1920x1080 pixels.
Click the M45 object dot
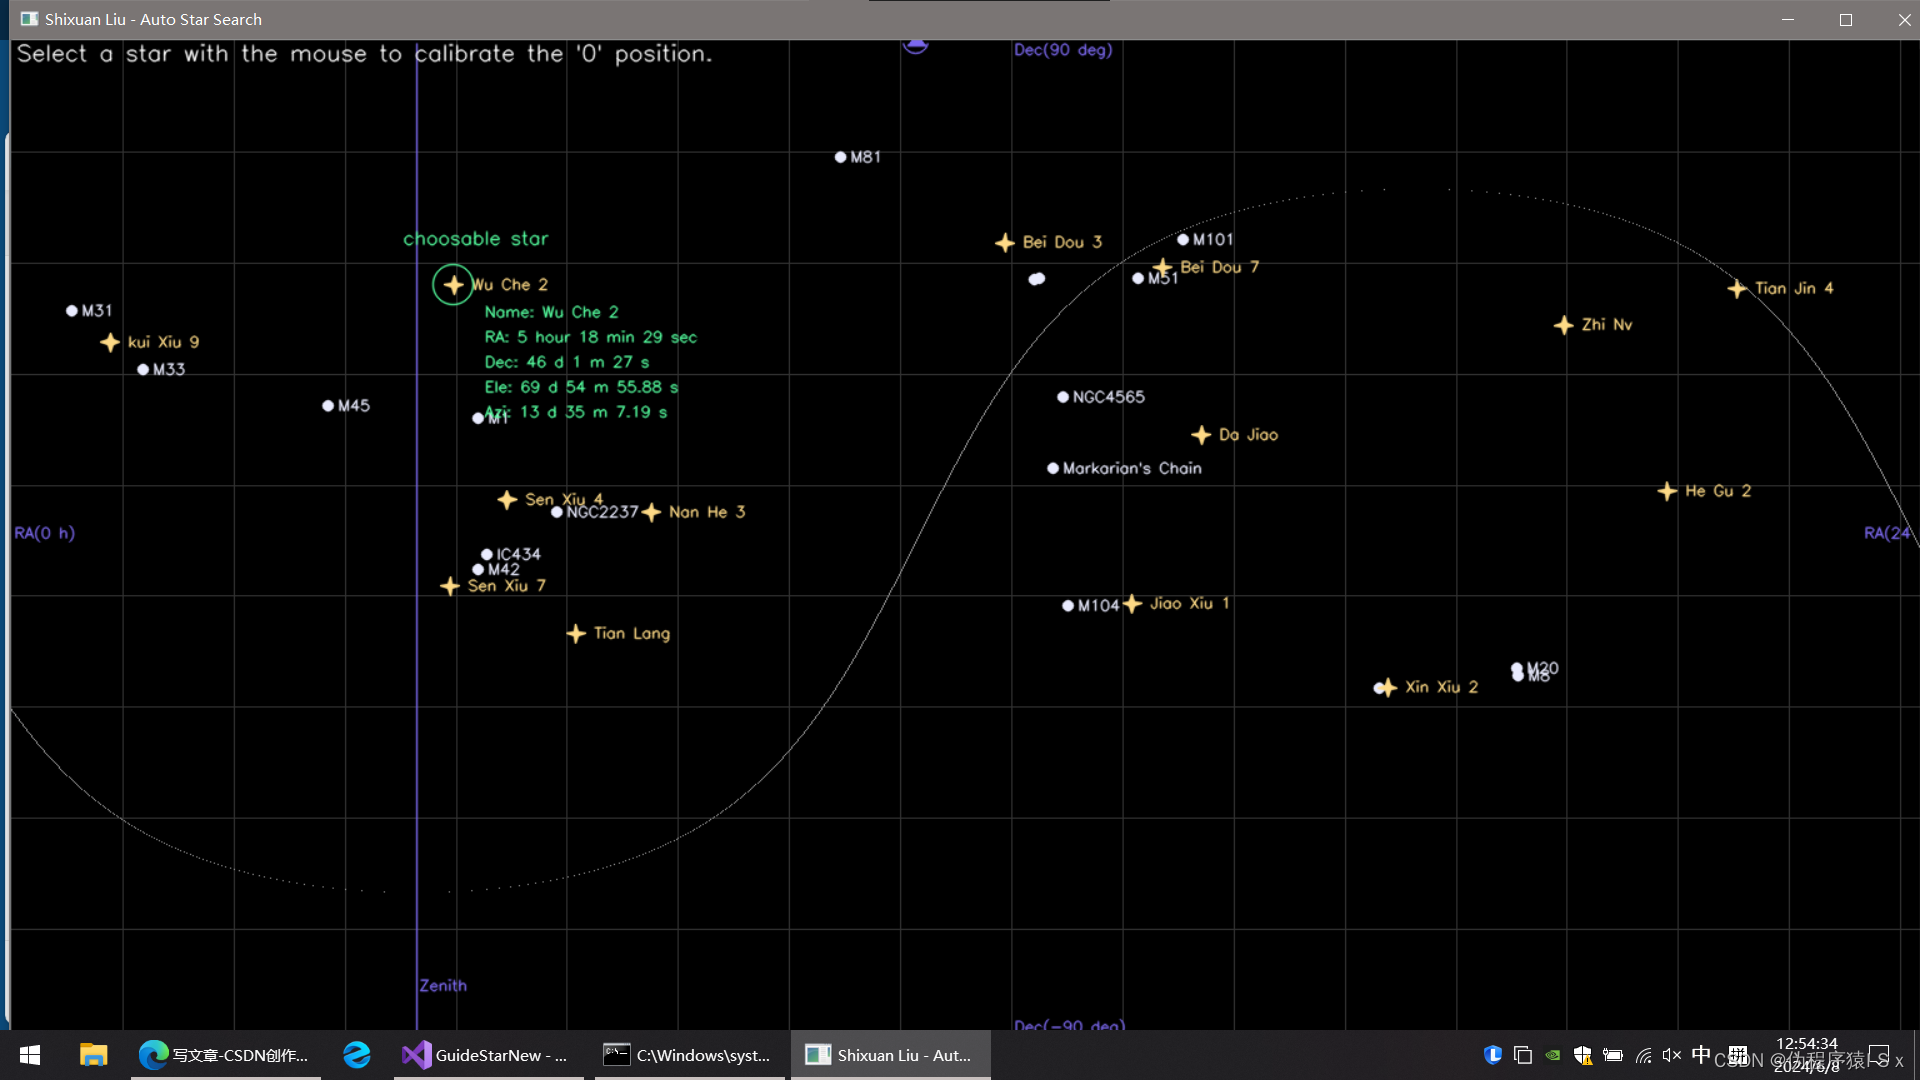coord(328,406)
